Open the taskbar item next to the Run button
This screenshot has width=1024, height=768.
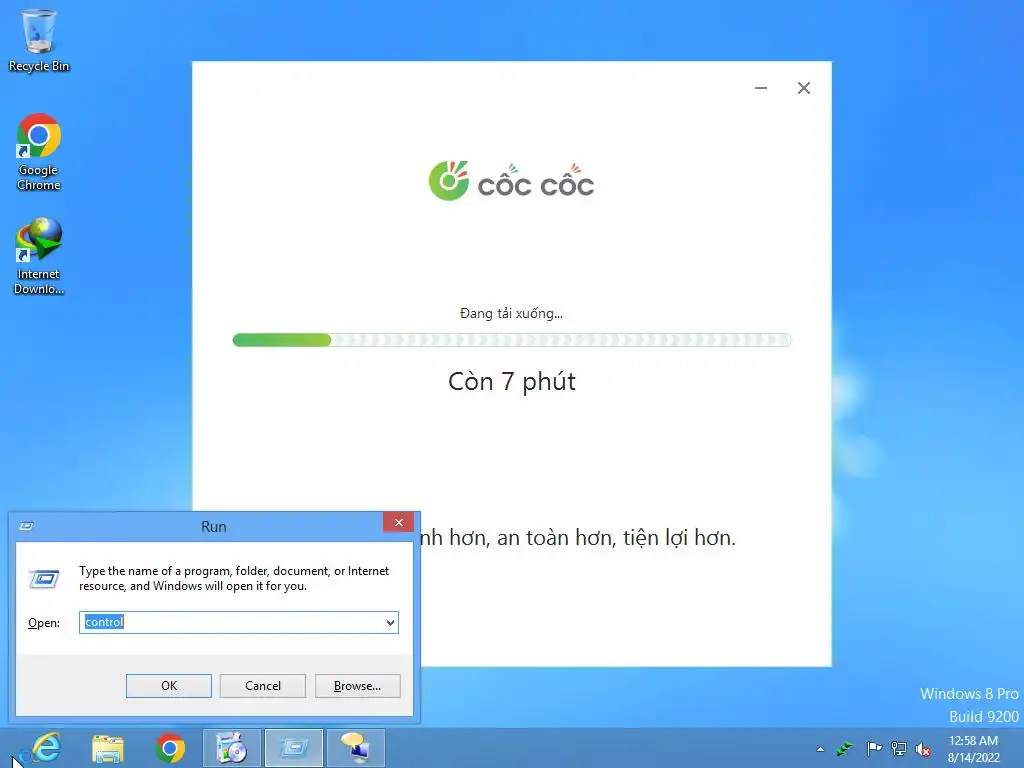[x=355, y=748]
